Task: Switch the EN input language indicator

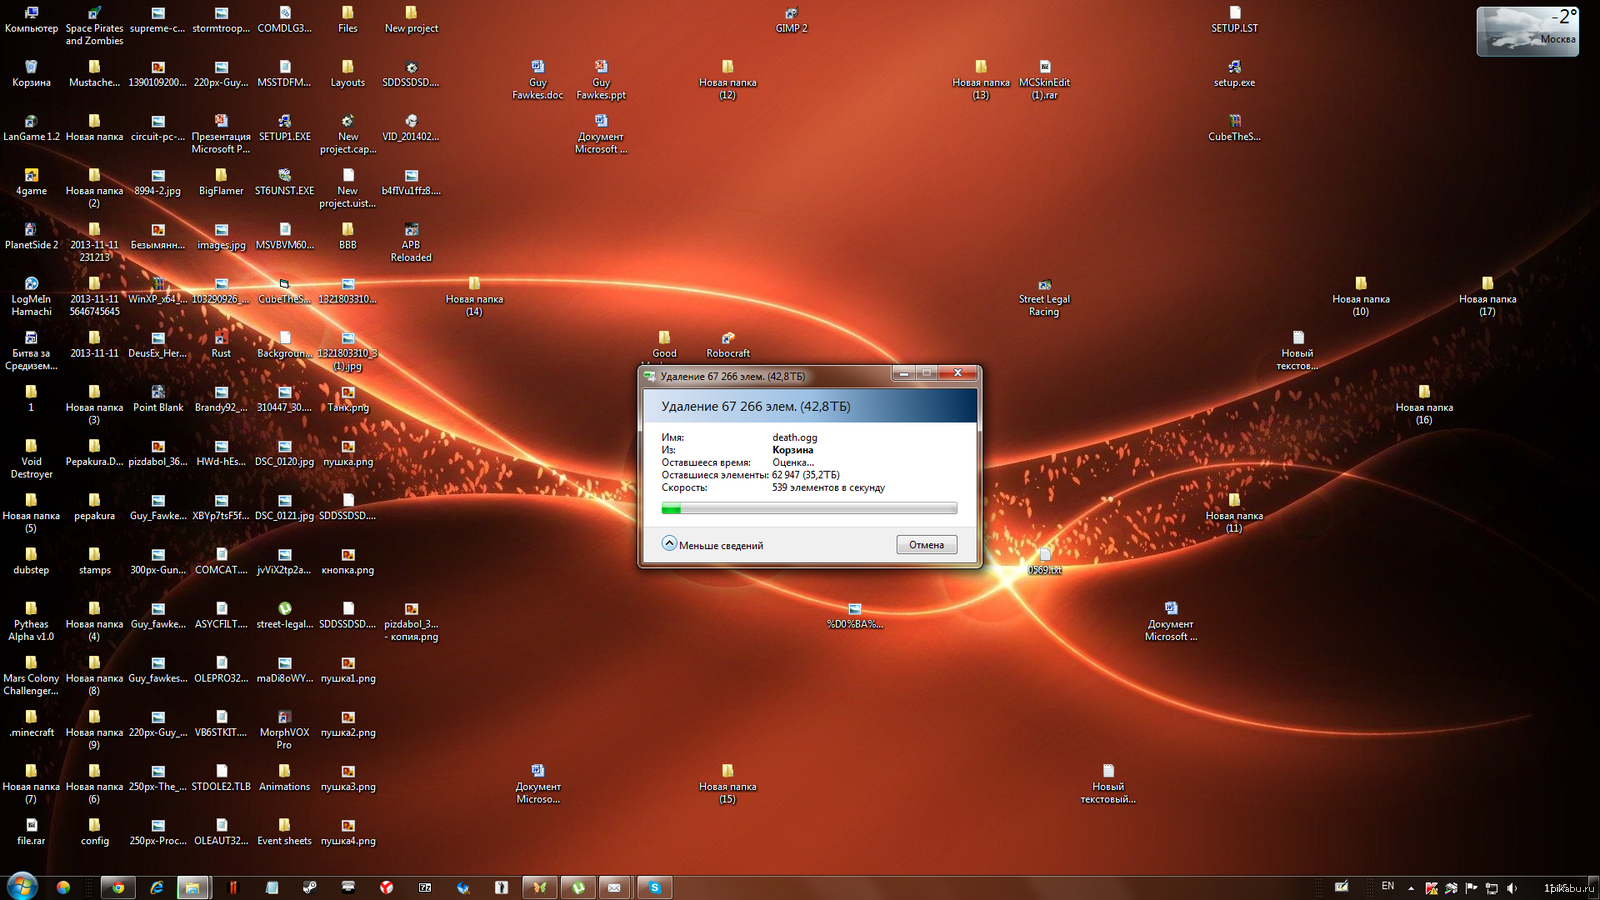Action: pos(1388,886)
